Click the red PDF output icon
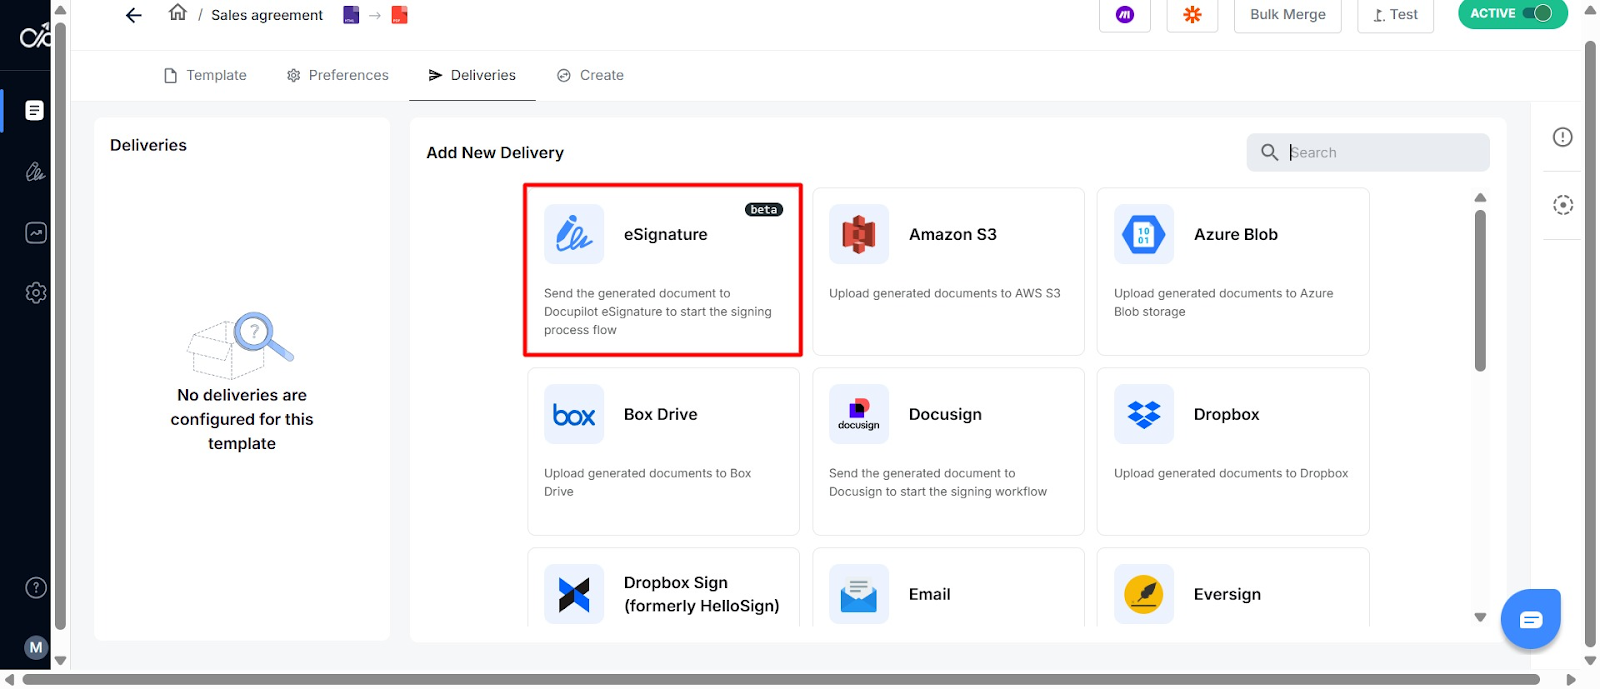Screen dimensions: 1600x689 399,15
